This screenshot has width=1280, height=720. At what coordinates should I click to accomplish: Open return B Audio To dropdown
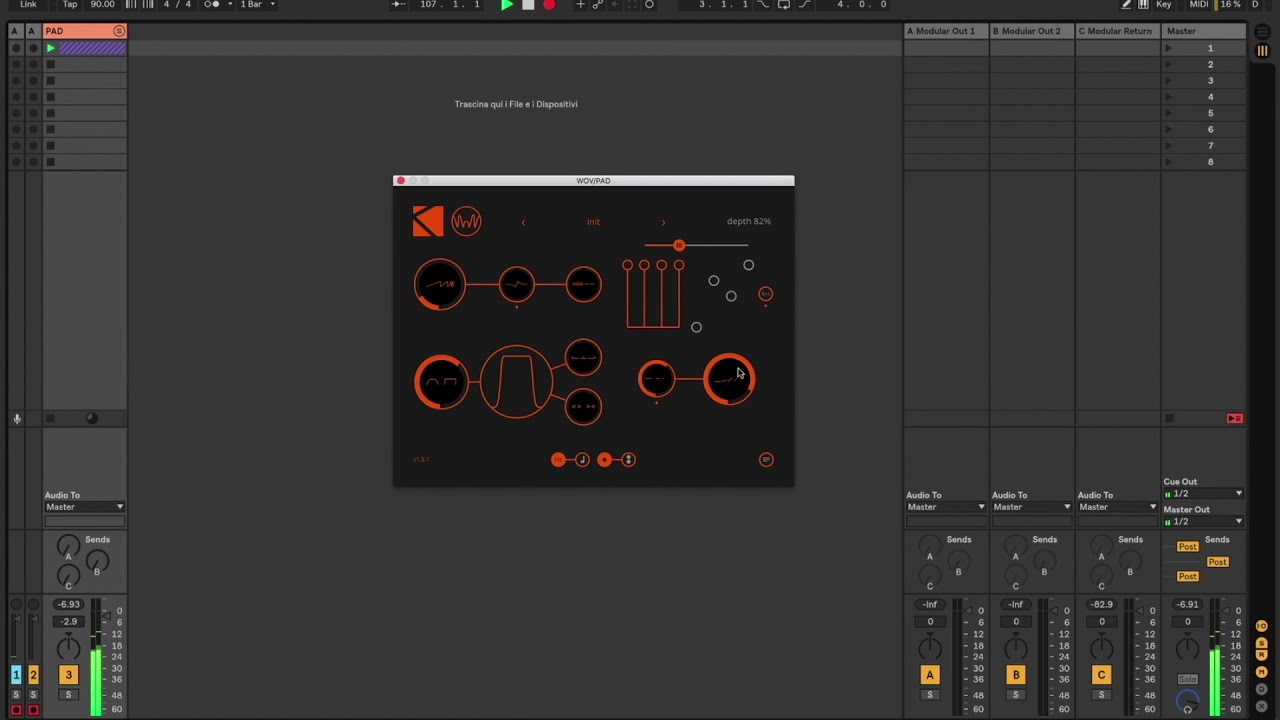pyautogui.click(x=1032, y=507)
